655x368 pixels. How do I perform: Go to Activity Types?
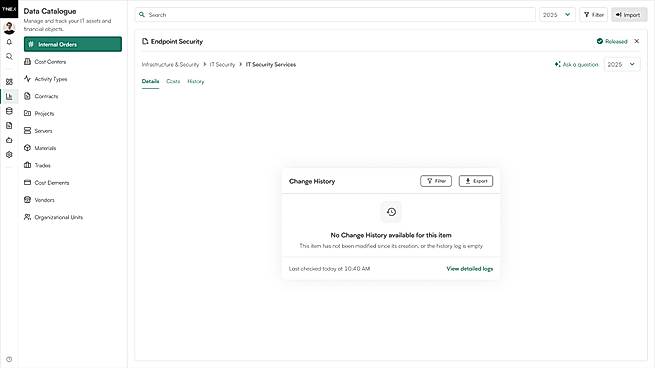point(73,79)
